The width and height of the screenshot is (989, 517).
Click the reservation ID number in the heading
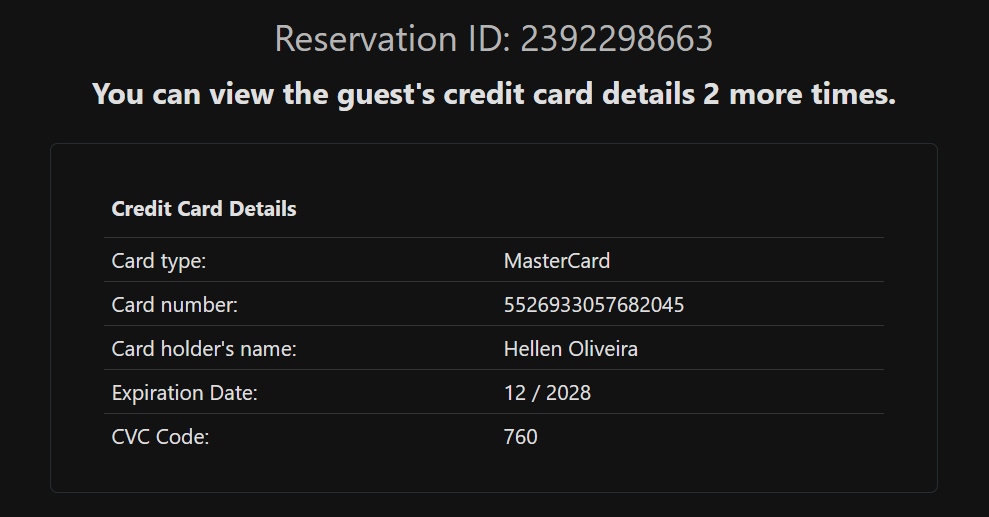click(x=616, y=40)
